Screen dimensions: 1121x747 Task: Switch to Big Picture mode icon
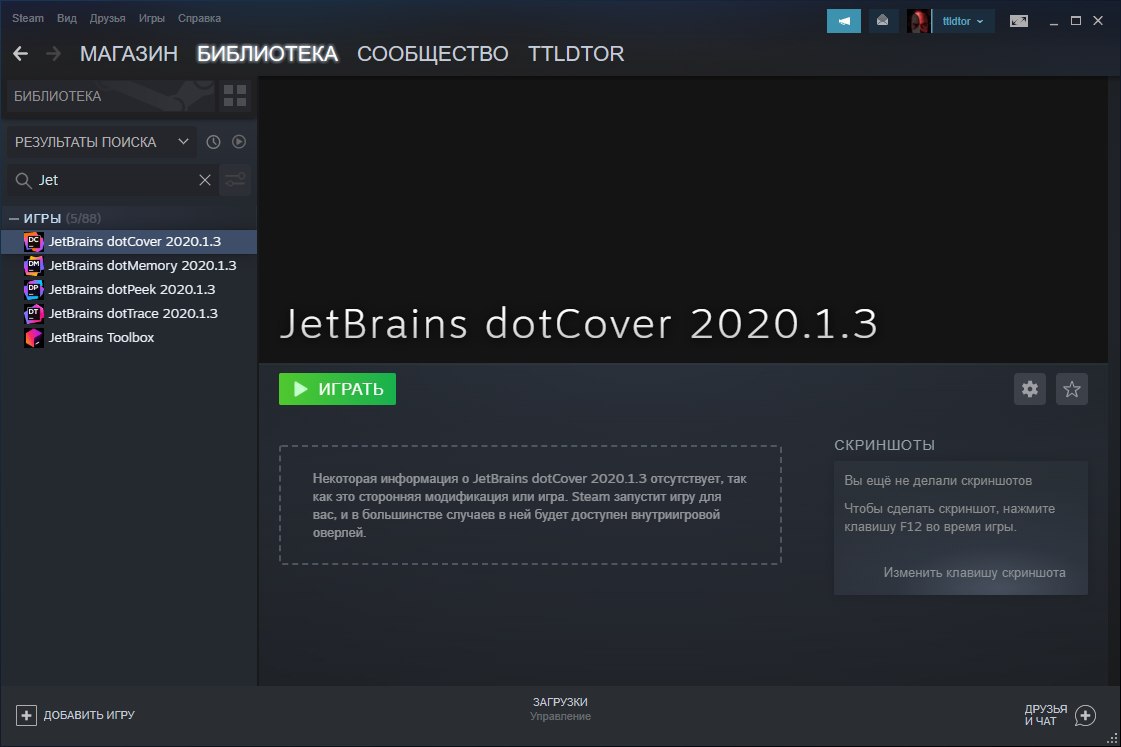(x=1019, y=21)
